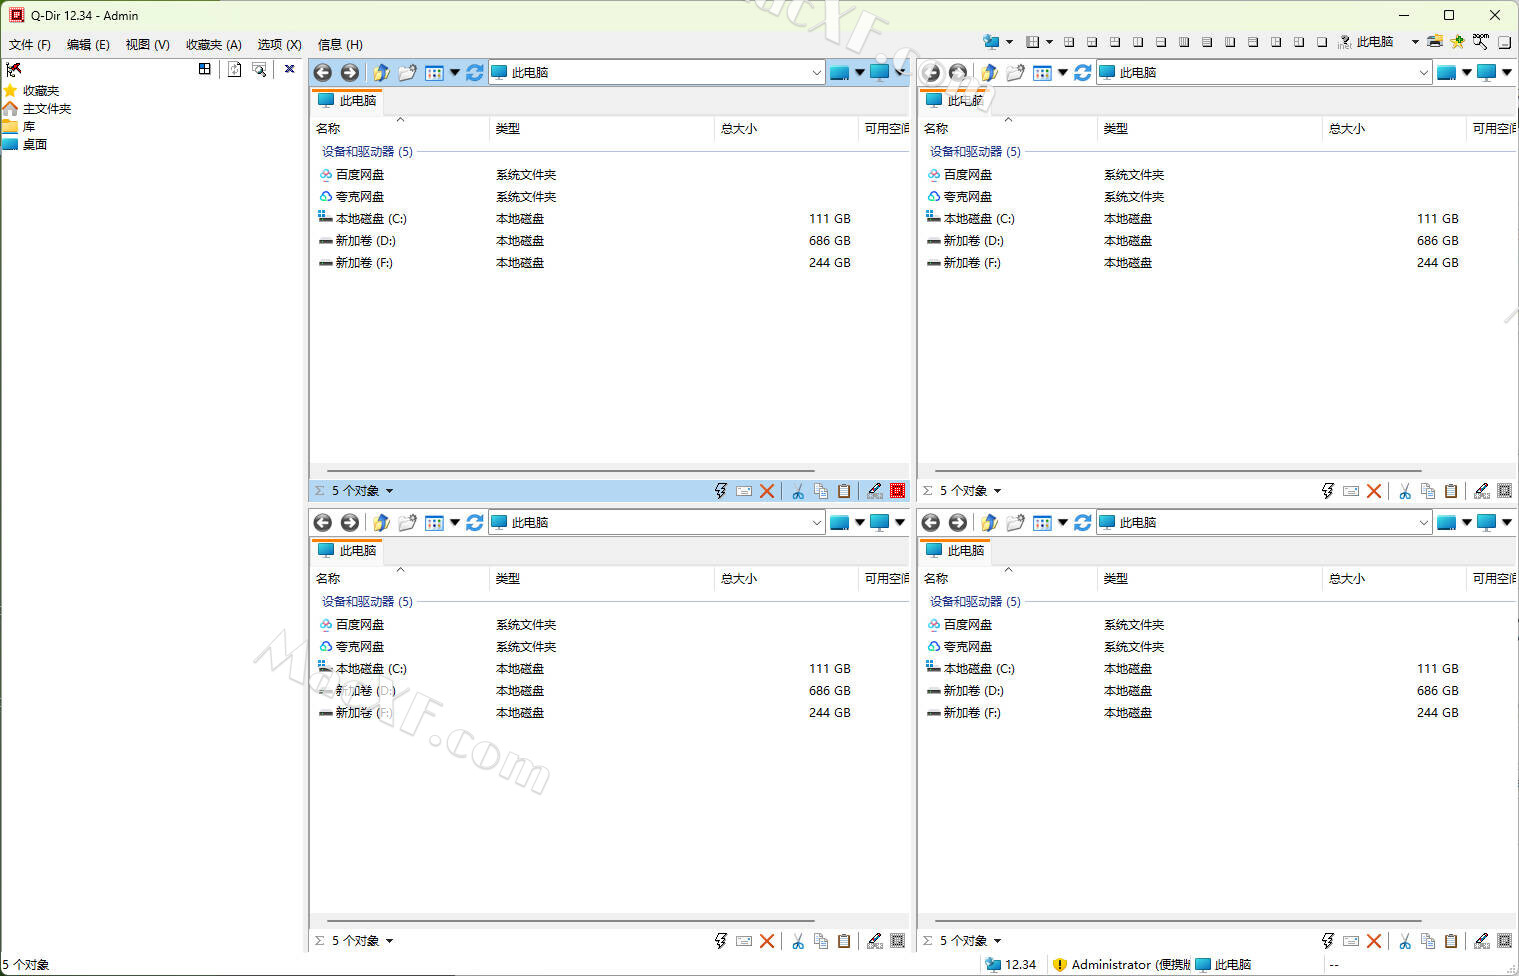Select 本地磁盘 (C:) in the top-right pane
The image size is (1519, 976).
[978, 219]
